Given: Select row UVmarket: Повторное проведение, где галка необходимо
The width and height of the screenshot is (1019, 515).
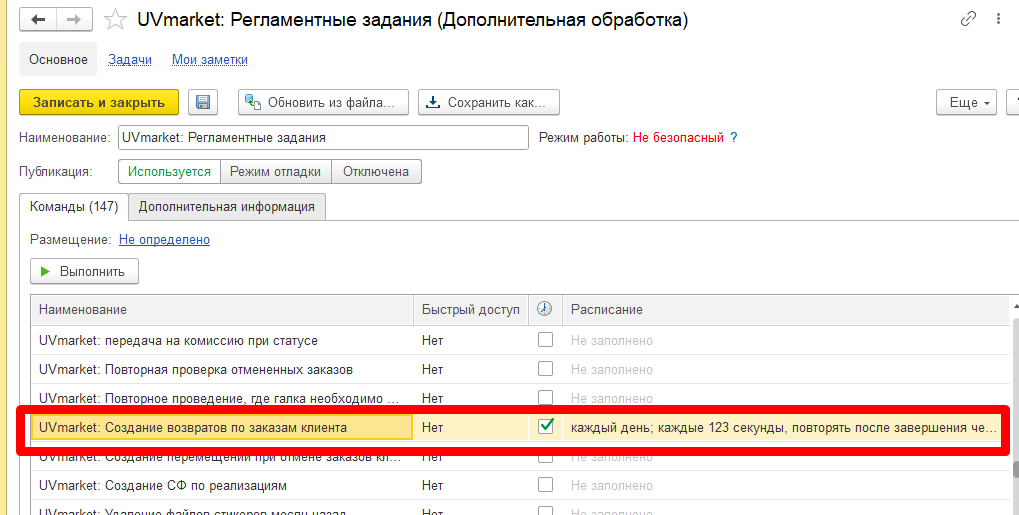Looking at the screenshot, I should click(x=222, y=398).
